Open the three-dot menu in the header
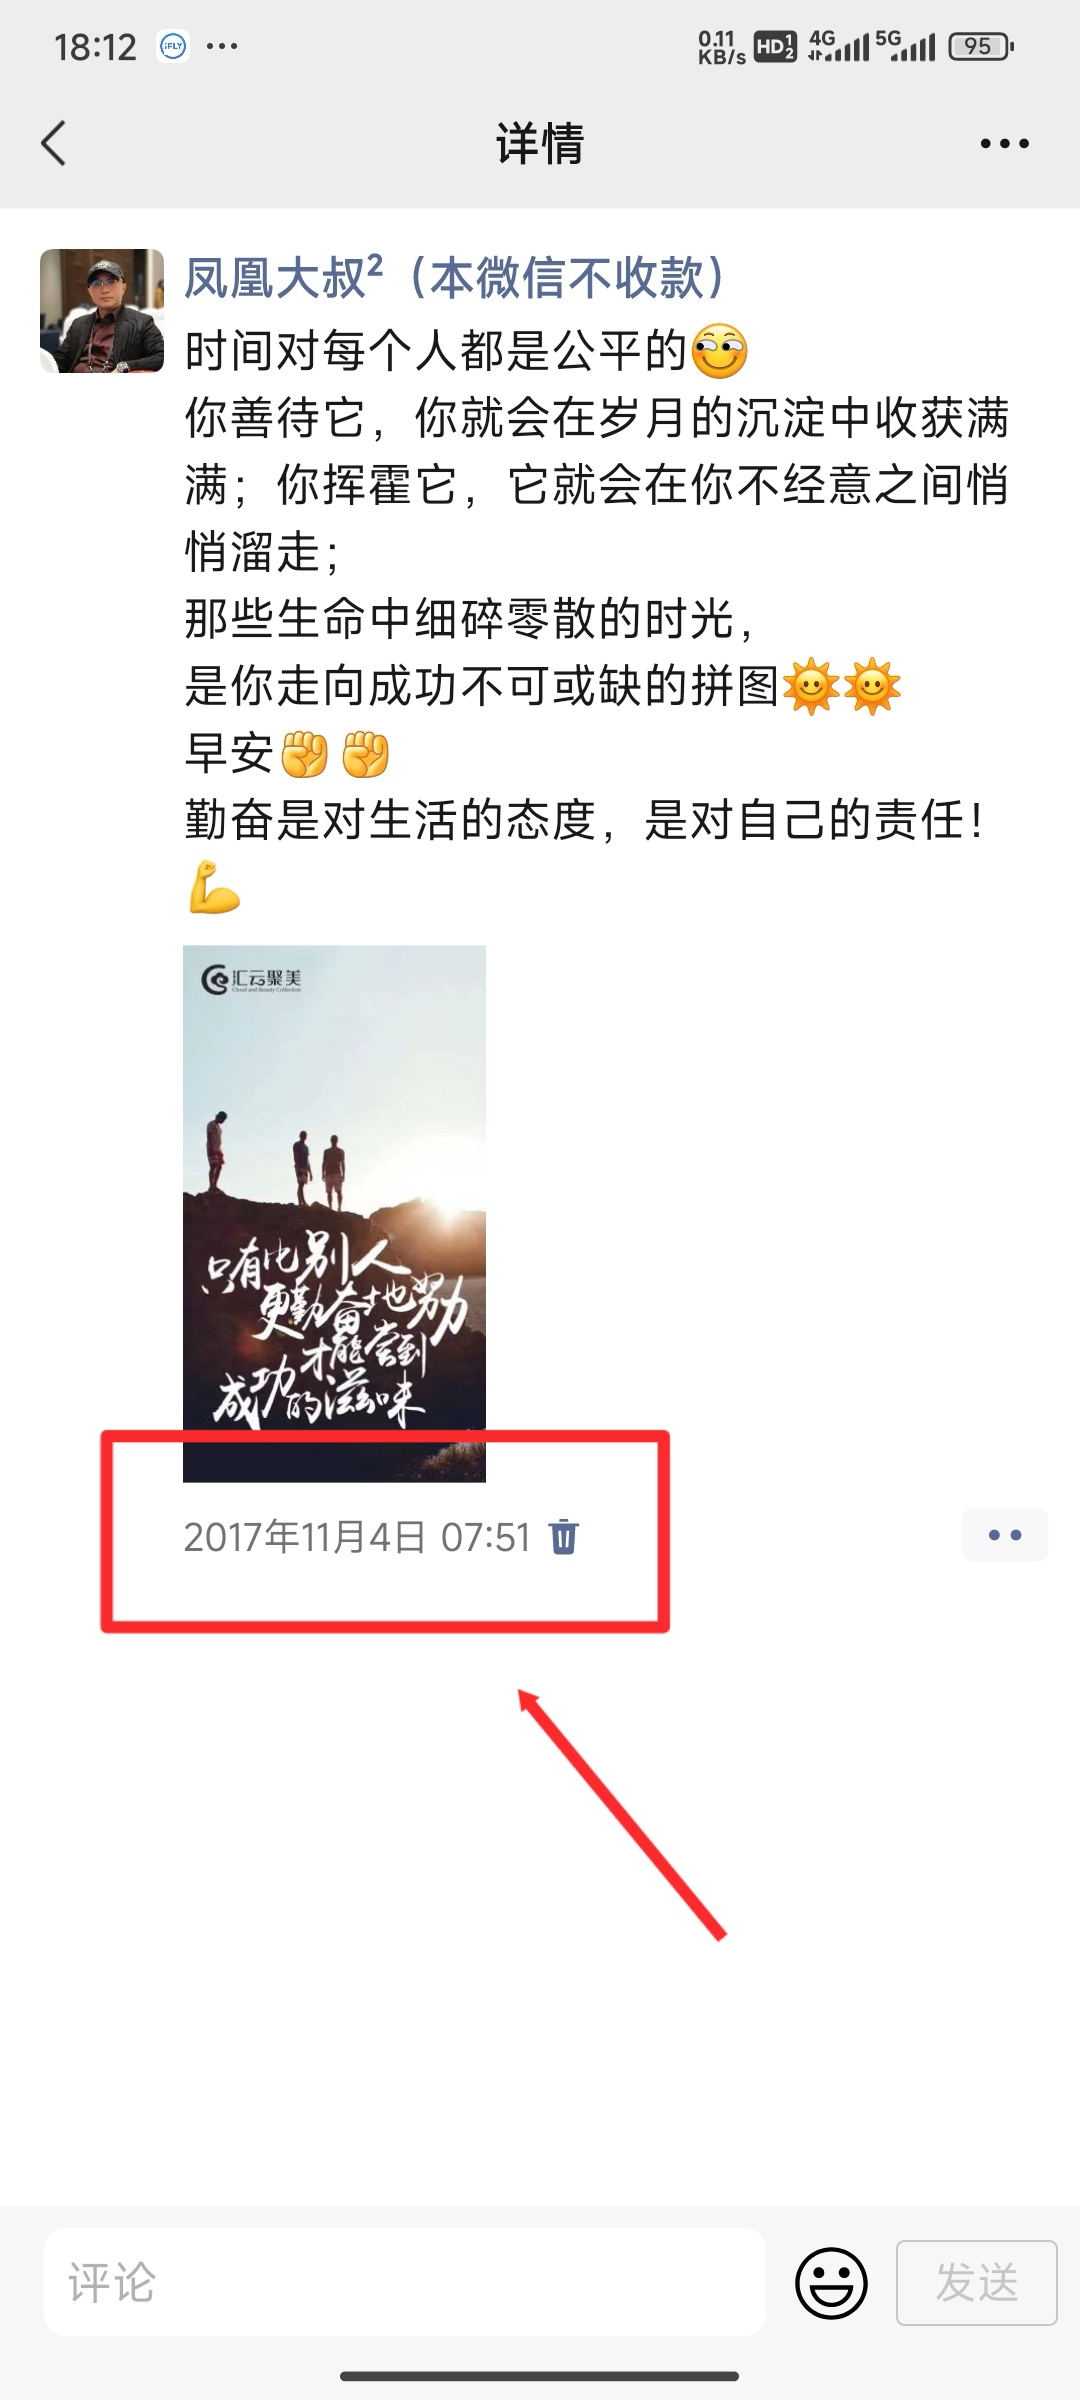 tap(1004, 144)
